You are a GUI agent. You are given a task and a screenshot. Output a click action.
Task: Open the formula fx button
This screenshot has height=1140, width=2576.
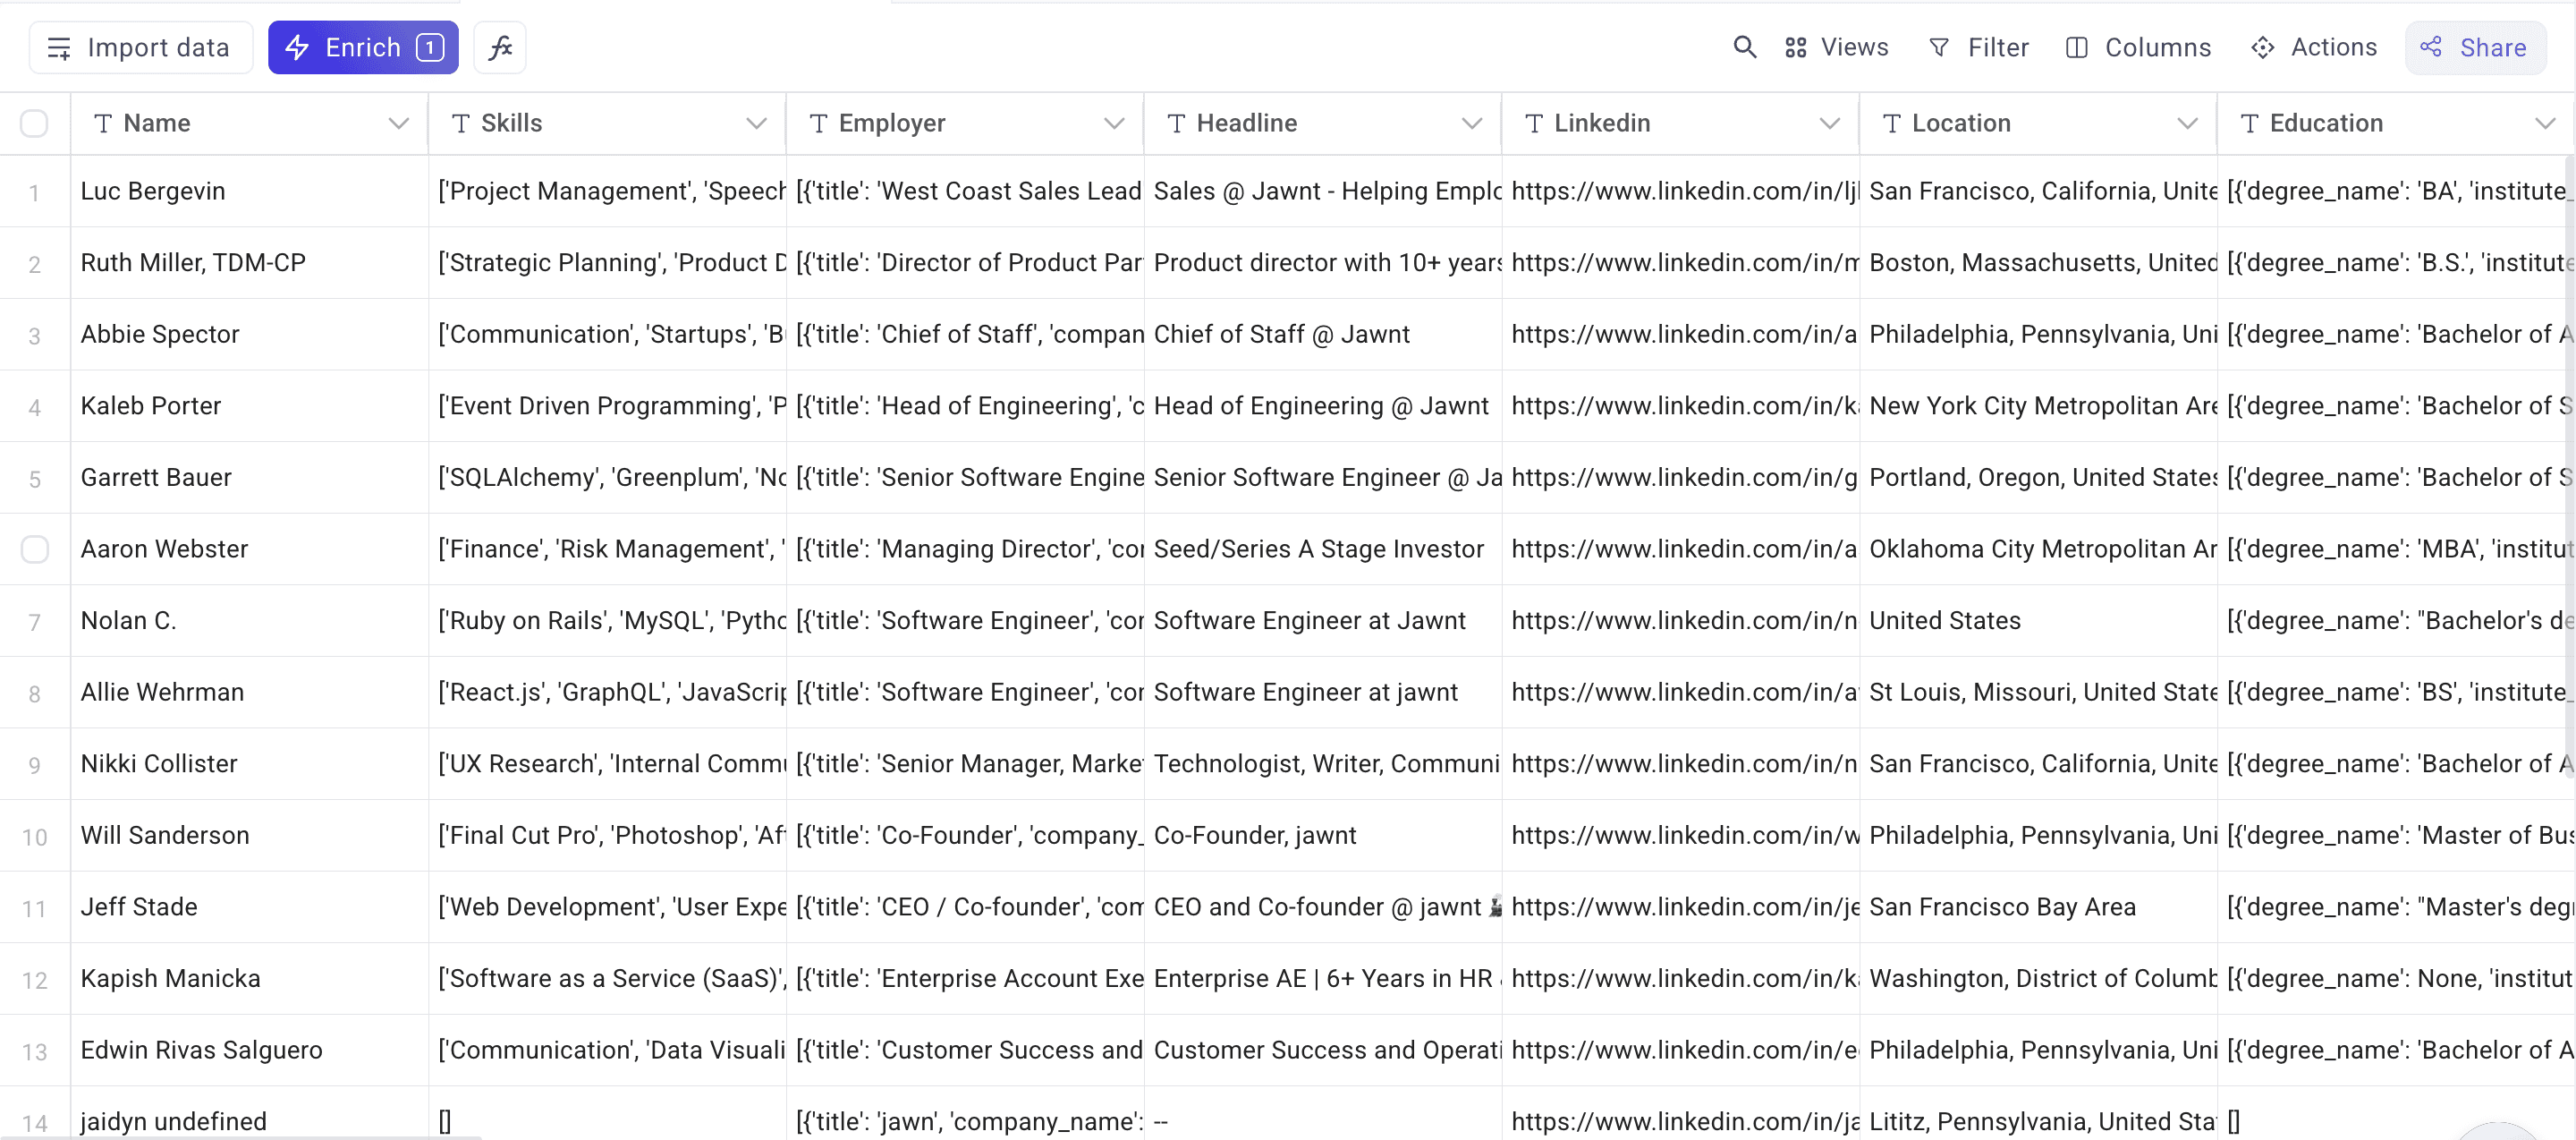500,47
